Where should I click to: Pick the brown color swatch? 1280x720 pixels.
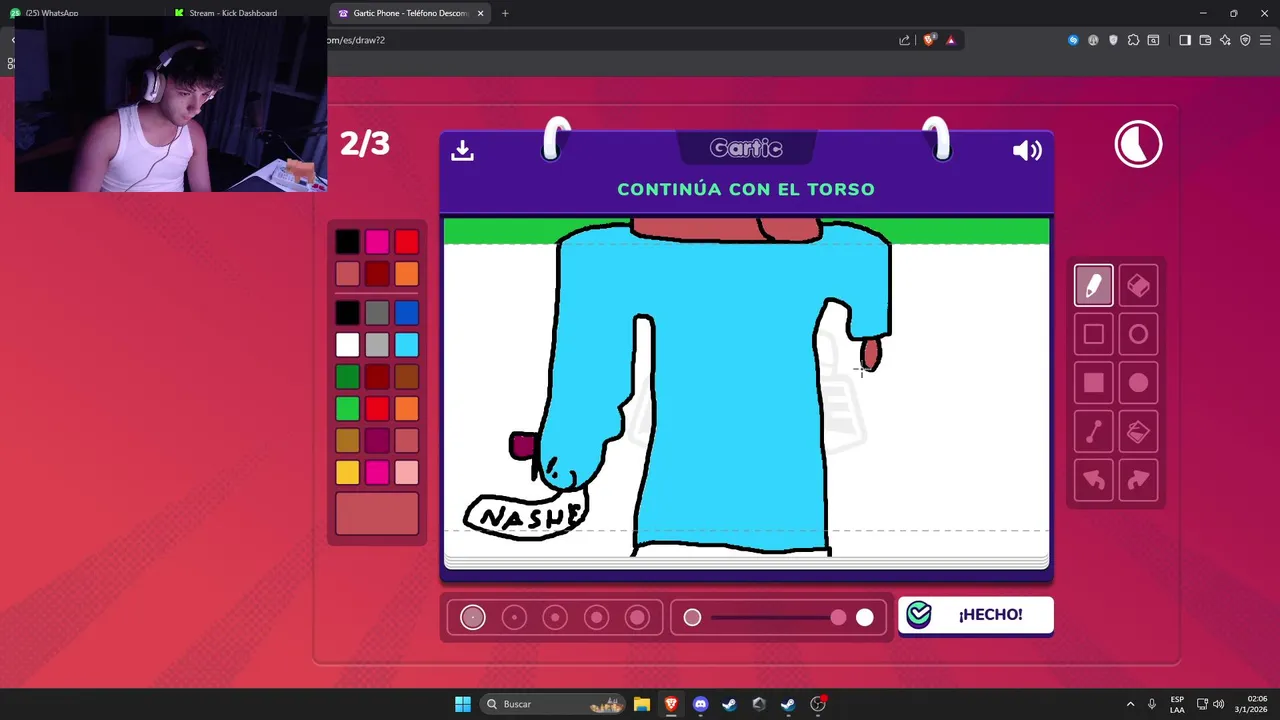click(406, 377)
